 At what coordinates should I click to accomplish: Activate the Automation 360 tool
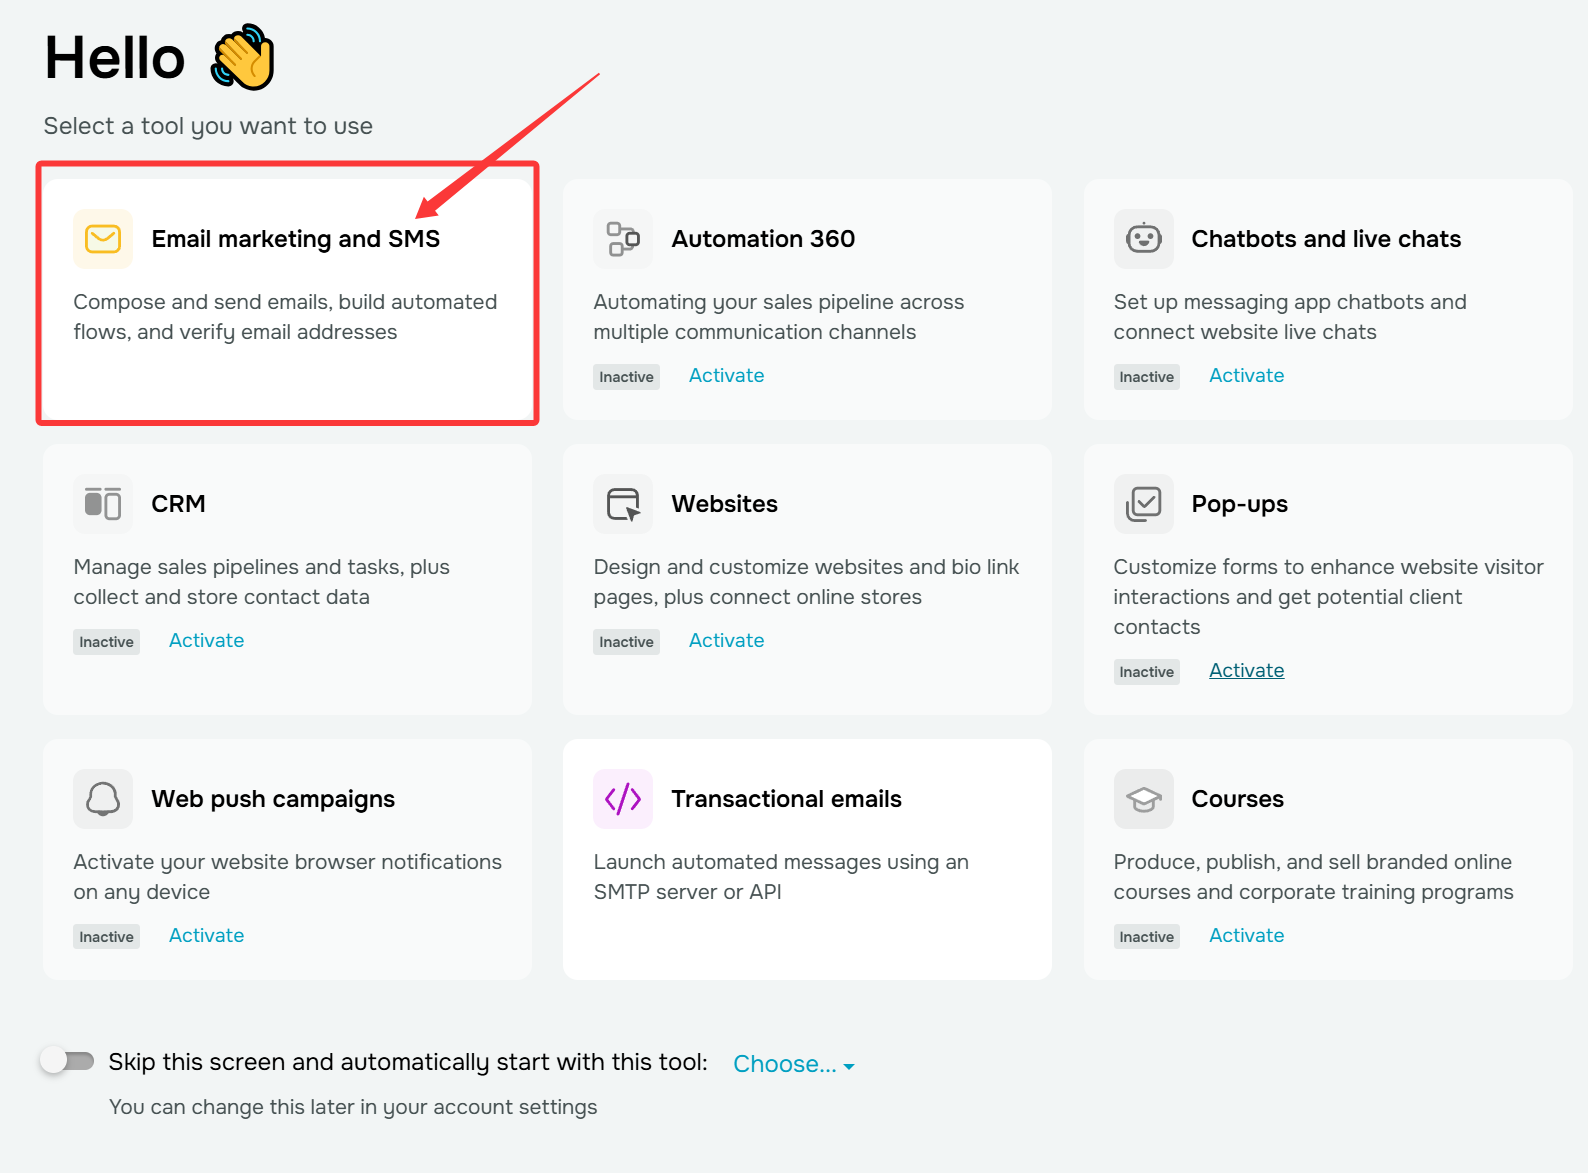726,376
